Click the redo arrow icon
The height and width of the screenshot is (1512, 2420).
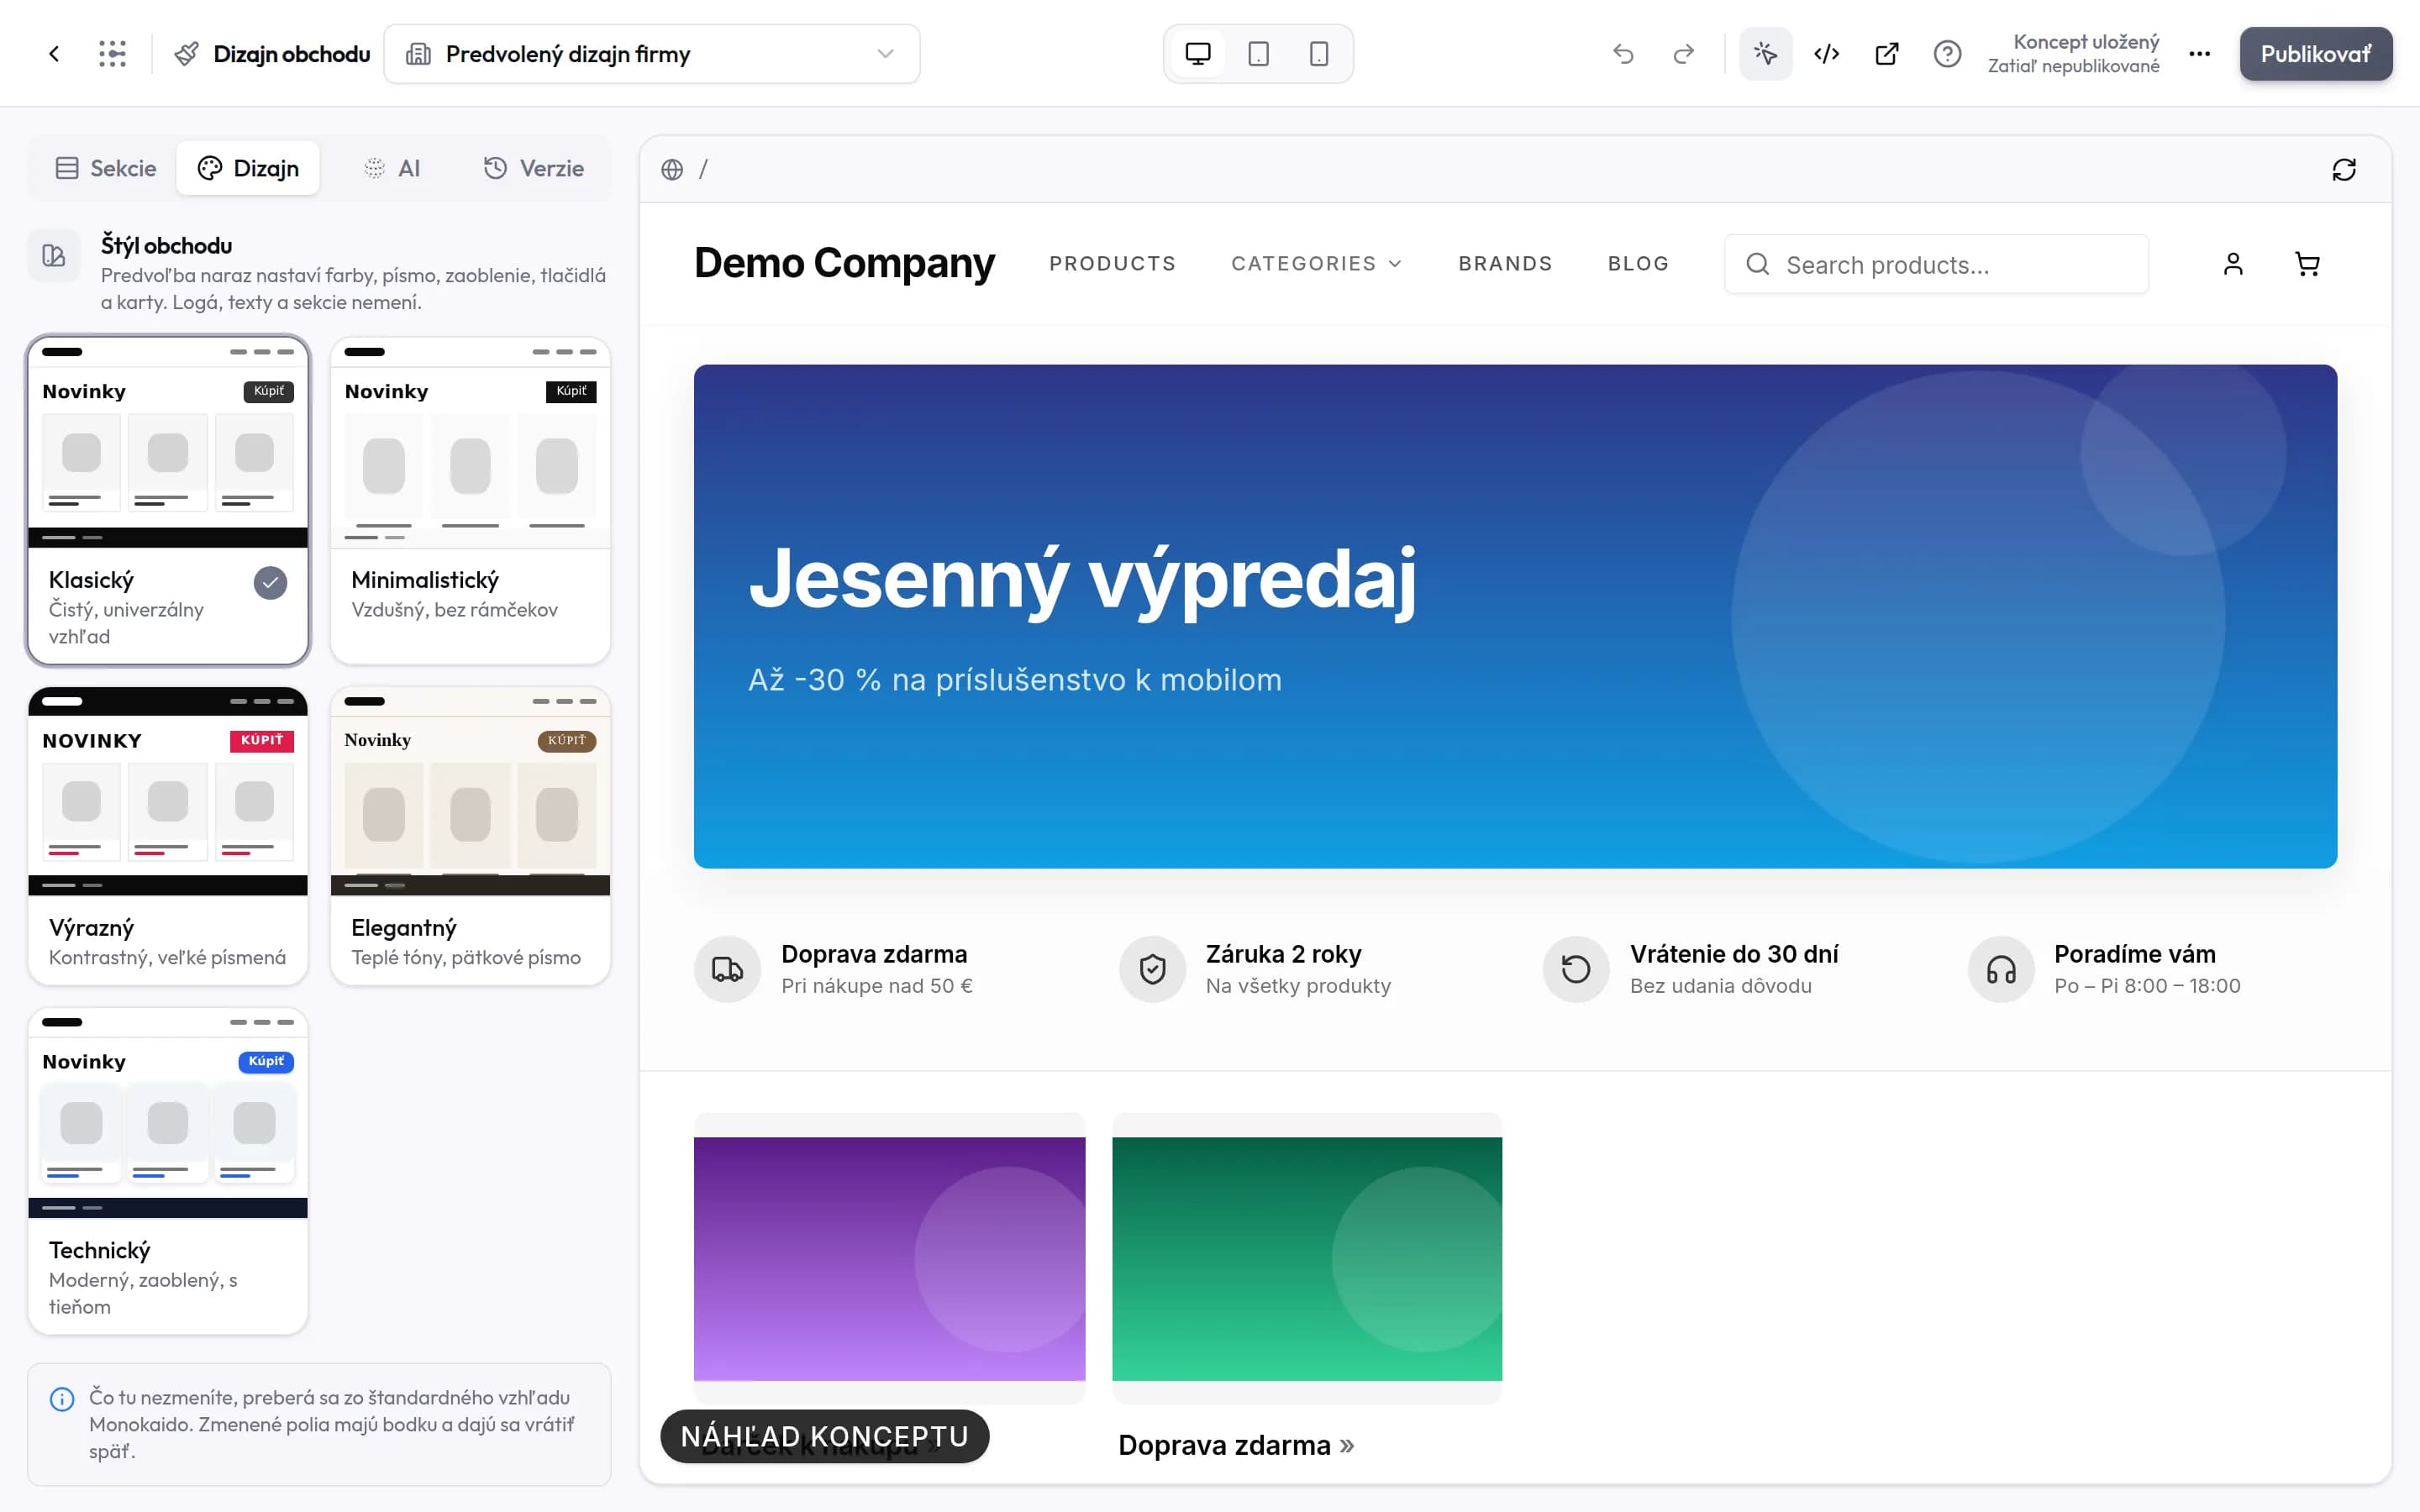click(x=1684, y=54)
